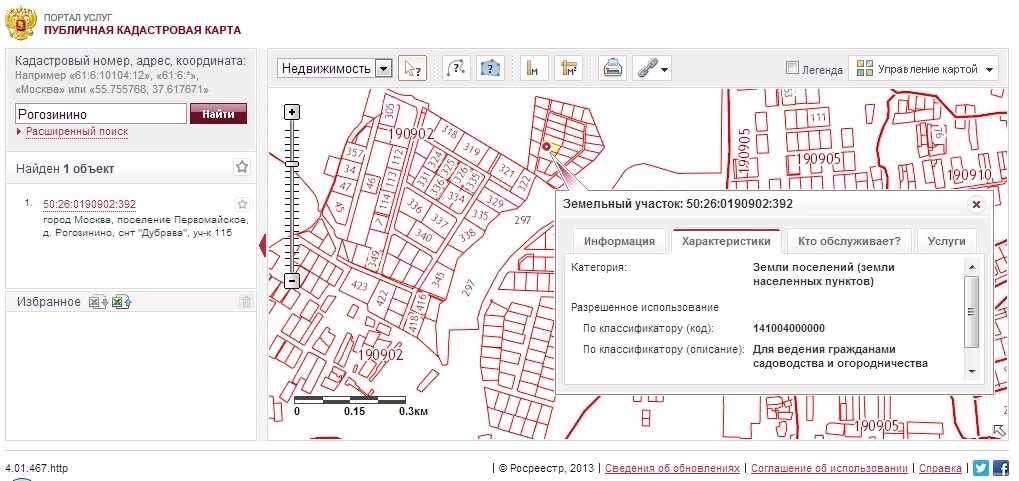Click the map marker on the selected parcel
The image size is (1019, 481).
[547, 148]
